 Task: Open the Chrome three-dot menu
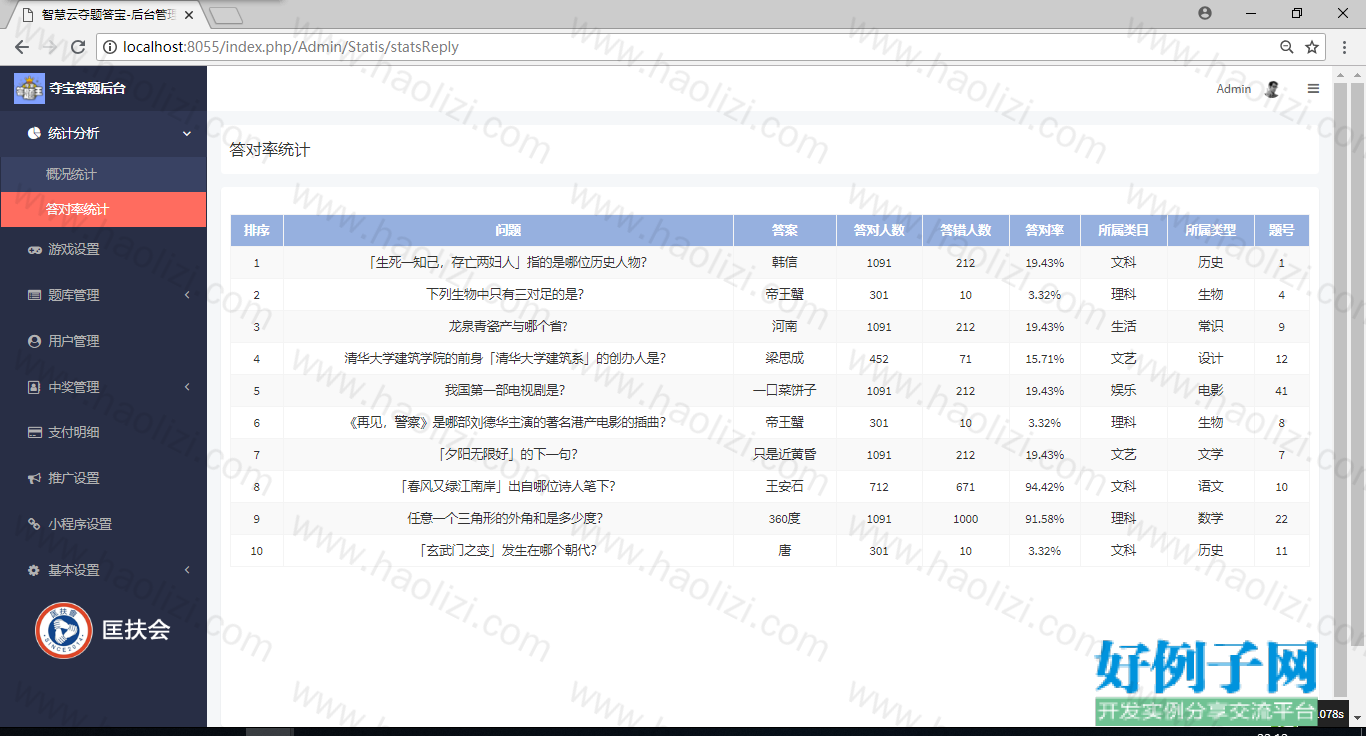tap(1345, 47)
